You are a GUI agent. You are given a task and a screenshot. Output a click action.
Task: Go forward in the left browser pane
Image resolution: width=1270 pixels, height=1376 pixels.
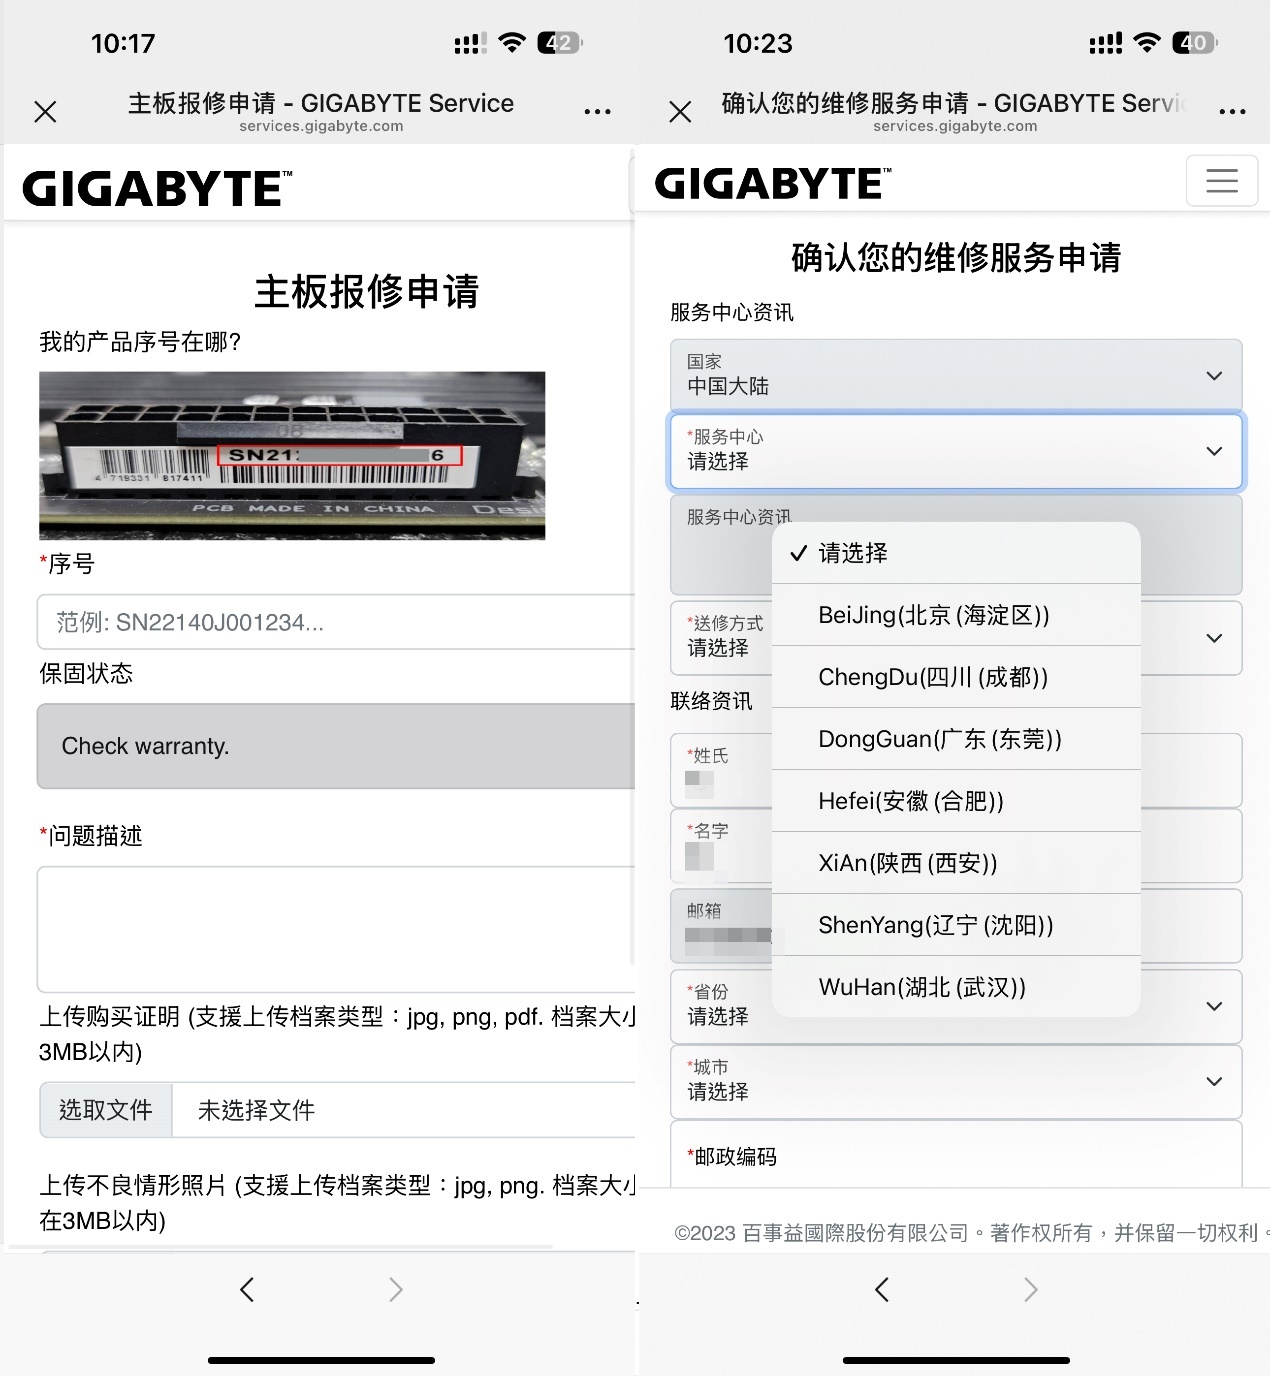396,1289
